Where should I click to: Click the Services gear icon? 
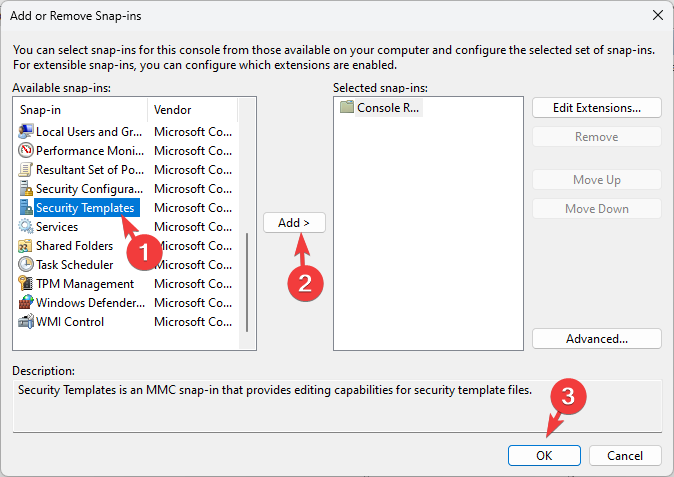coord(26,226)
